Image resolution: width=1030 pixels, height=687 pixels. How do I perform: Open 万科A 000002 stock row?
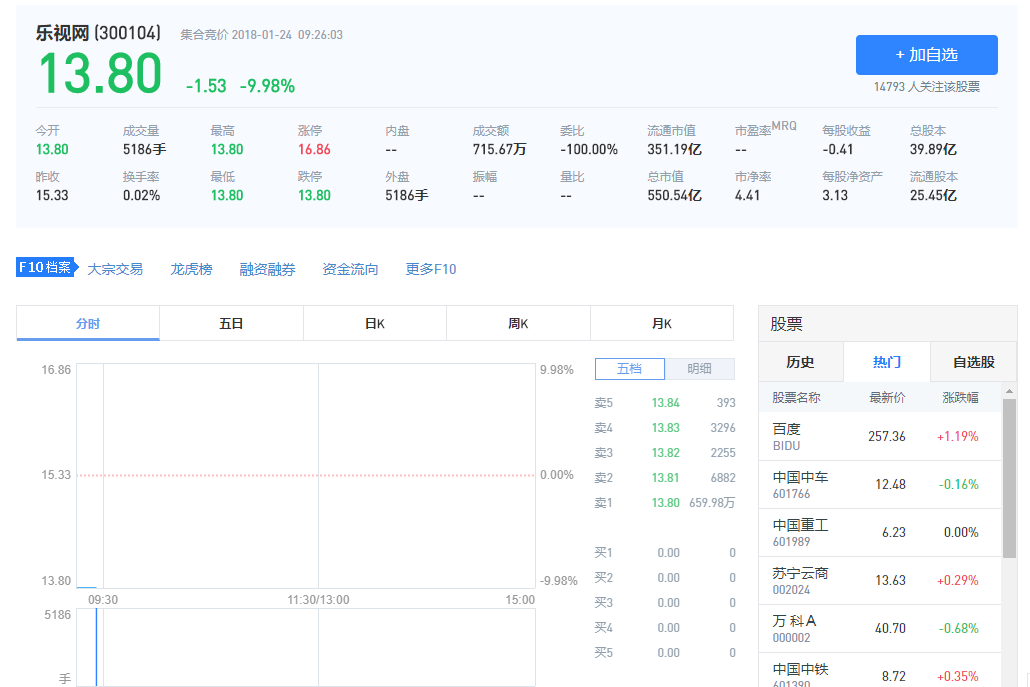[880, 628]
